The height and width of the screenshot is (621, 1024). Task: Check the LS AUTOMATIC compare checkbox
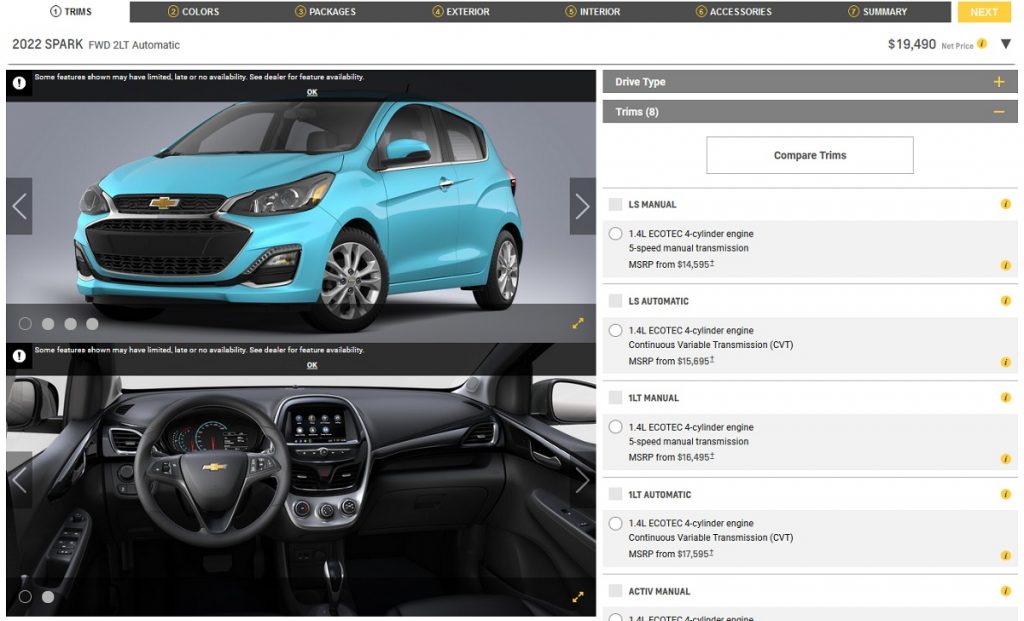[615, 301]
